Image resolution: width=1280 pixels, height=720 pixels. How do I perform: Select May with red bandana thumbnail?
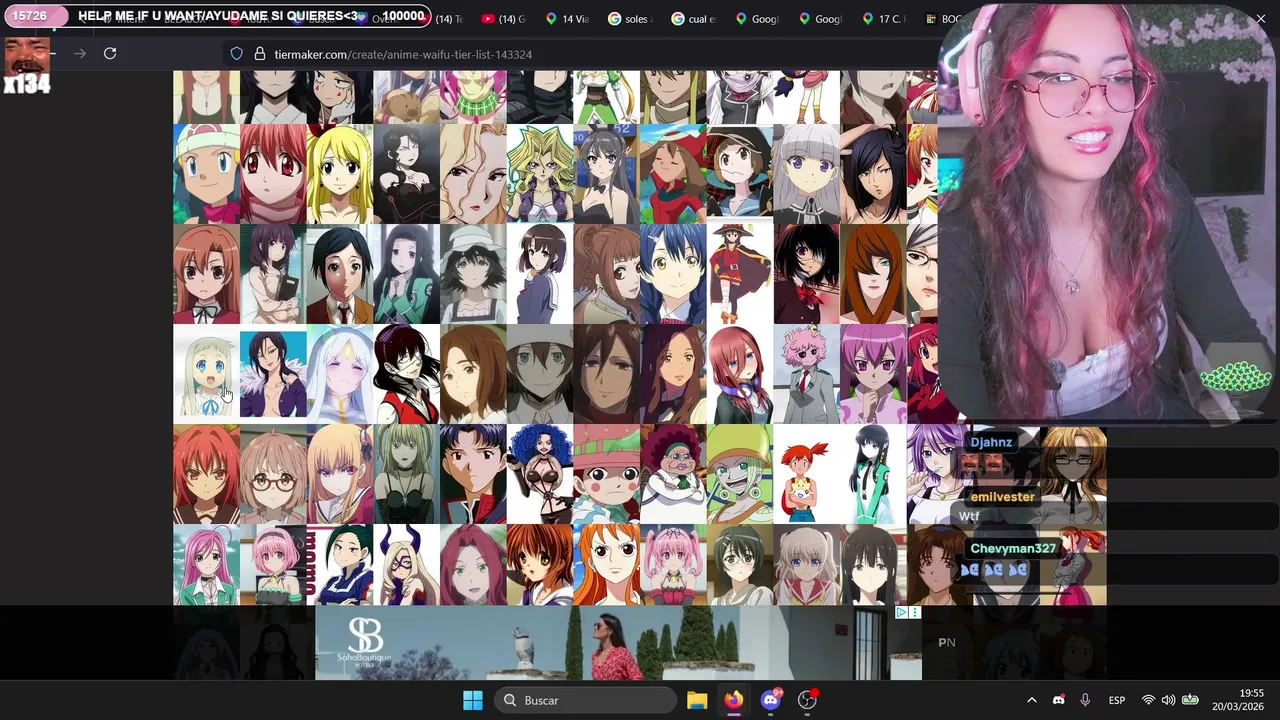pos(673,174)
